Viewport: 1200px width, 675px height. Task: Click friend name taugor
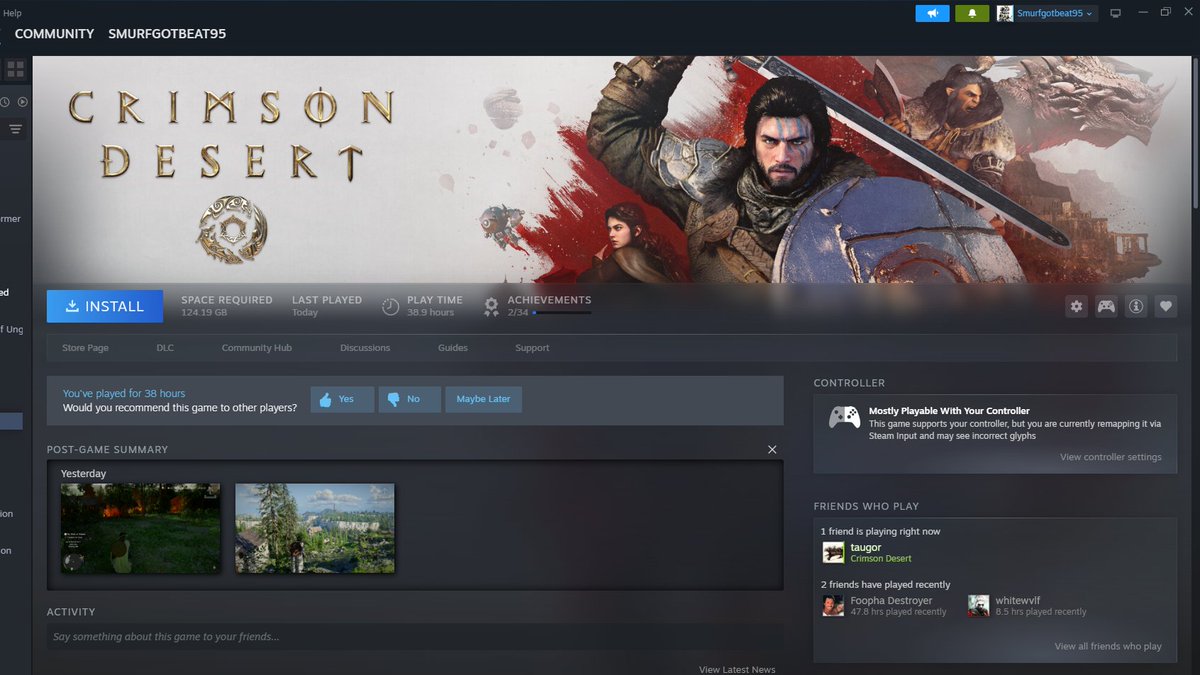[866, 547]
